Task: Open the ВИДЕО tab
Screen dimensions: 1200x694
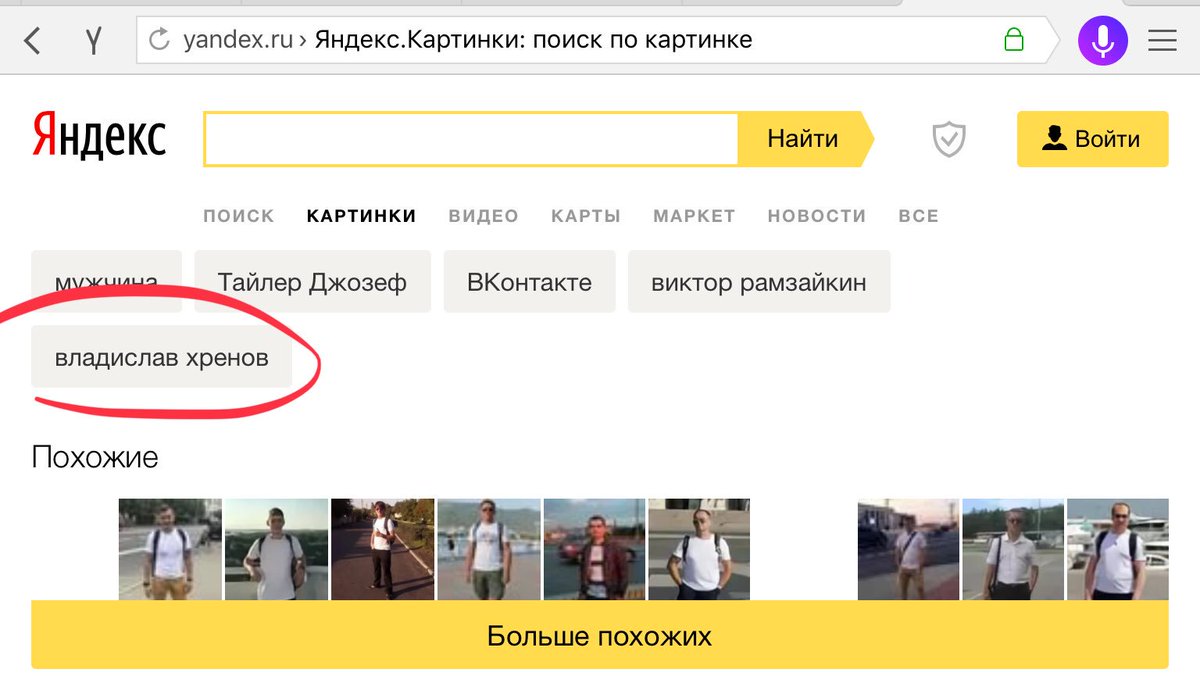Action: click(x=484, y=216)
